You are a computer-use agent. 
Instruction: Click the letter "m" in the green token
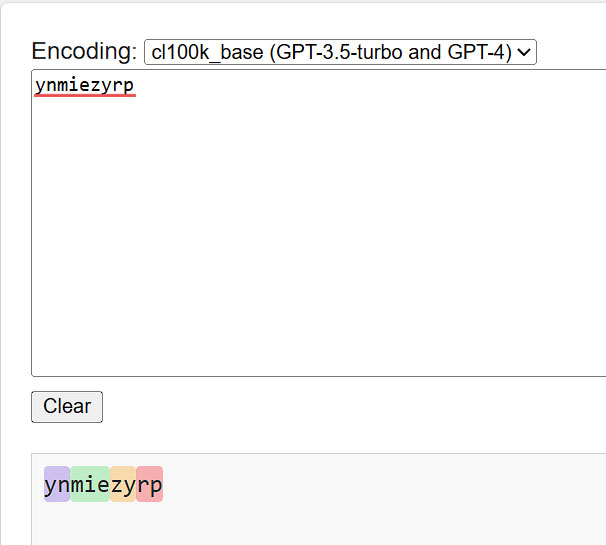tap(77, 485)
